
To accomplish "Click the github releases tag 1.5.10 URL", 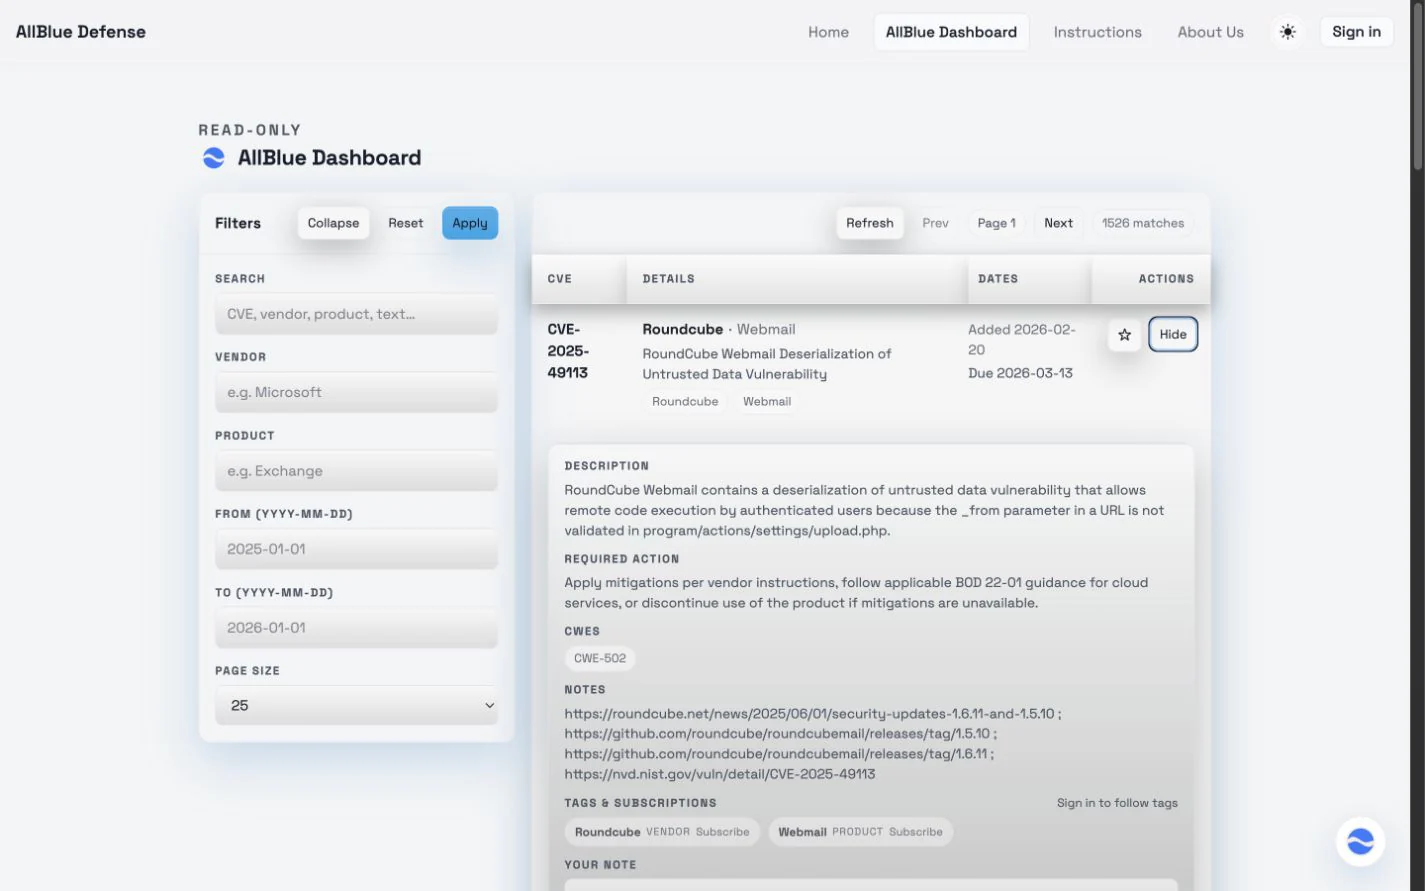I will point(777,734).
